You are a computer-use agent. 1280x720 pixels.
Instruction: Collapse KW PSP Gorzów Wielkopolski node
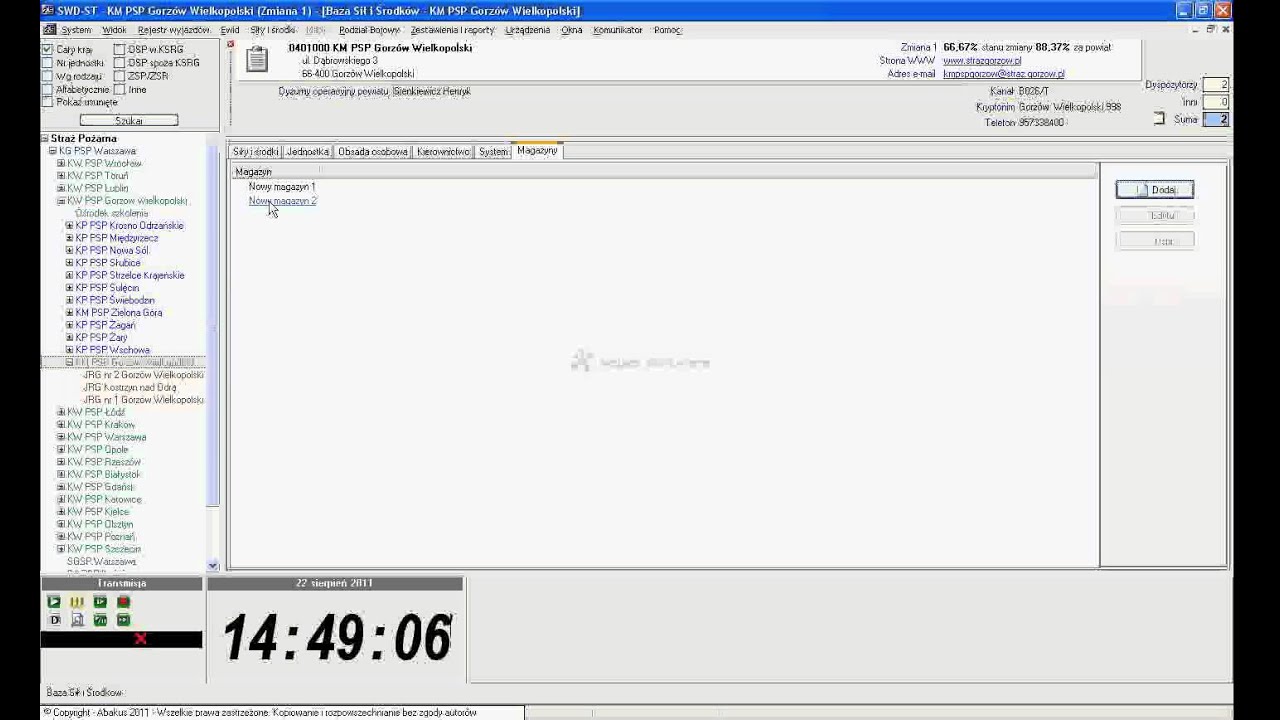click(x=61, y=201)
